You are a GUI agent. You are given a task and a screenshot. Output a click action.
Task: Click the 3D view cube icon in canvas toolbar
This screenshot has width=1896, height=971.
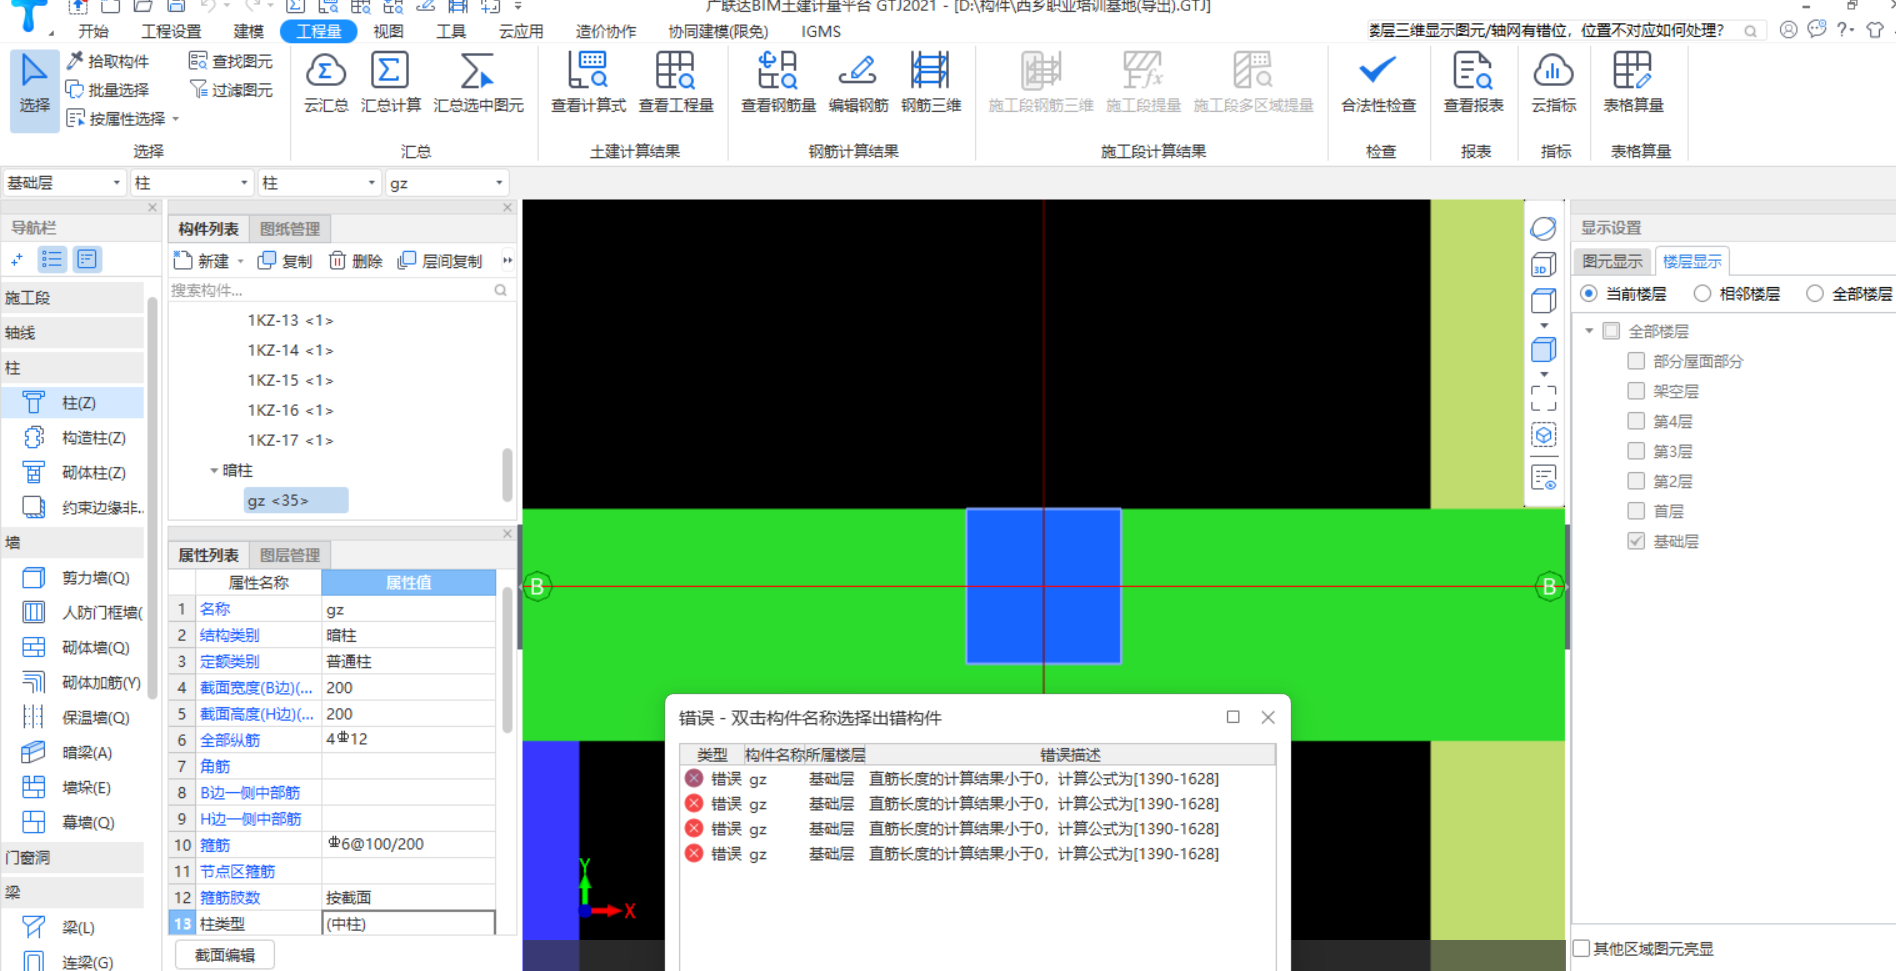(1543, 265)
